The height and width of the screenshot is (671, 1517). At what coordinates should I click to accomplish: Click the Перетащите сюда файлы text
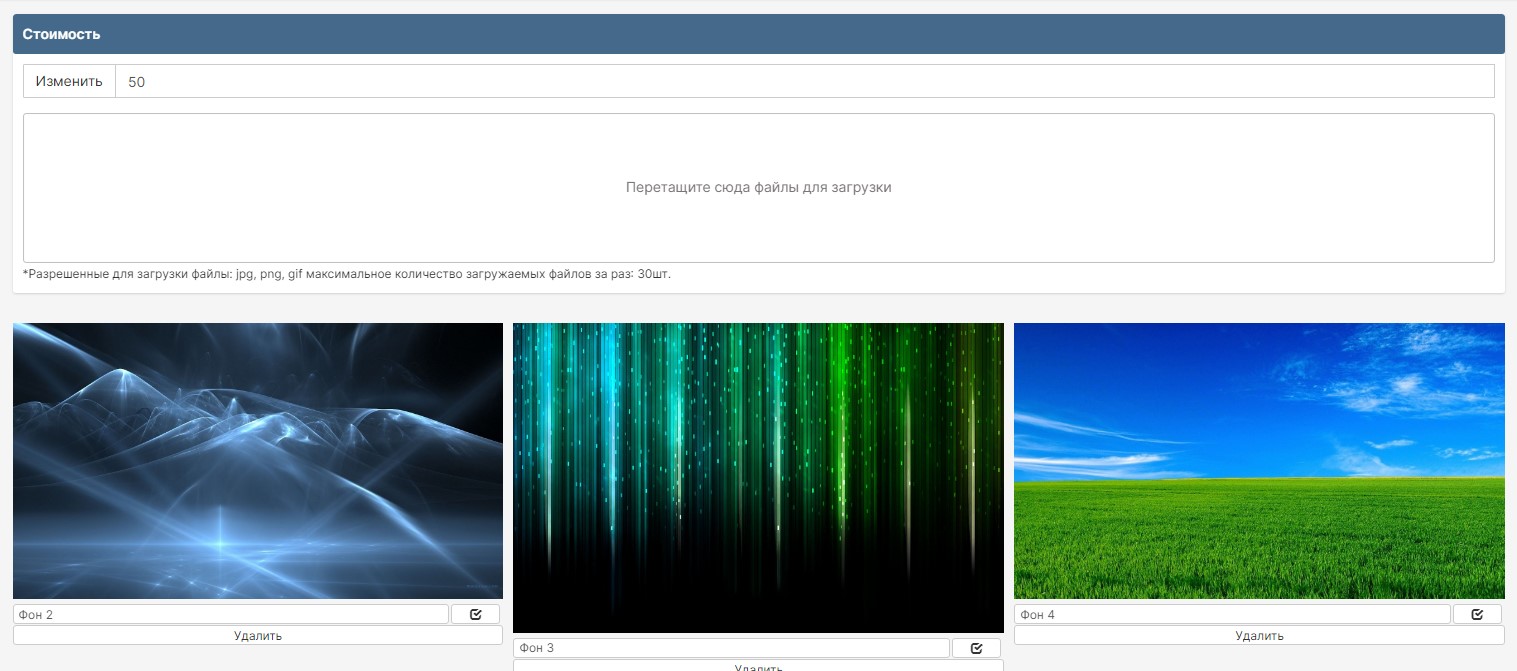(x=758, y=187)
